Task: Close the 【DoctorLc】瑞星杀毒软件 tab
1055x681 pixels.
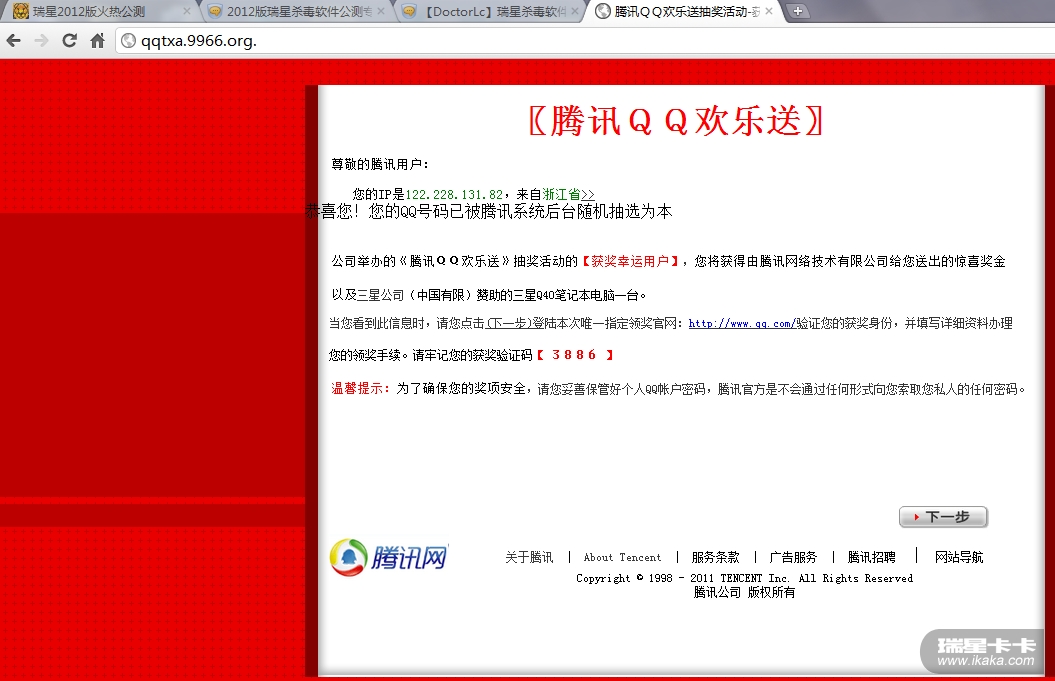Action: pyautogui.click(x=575, y=11)
